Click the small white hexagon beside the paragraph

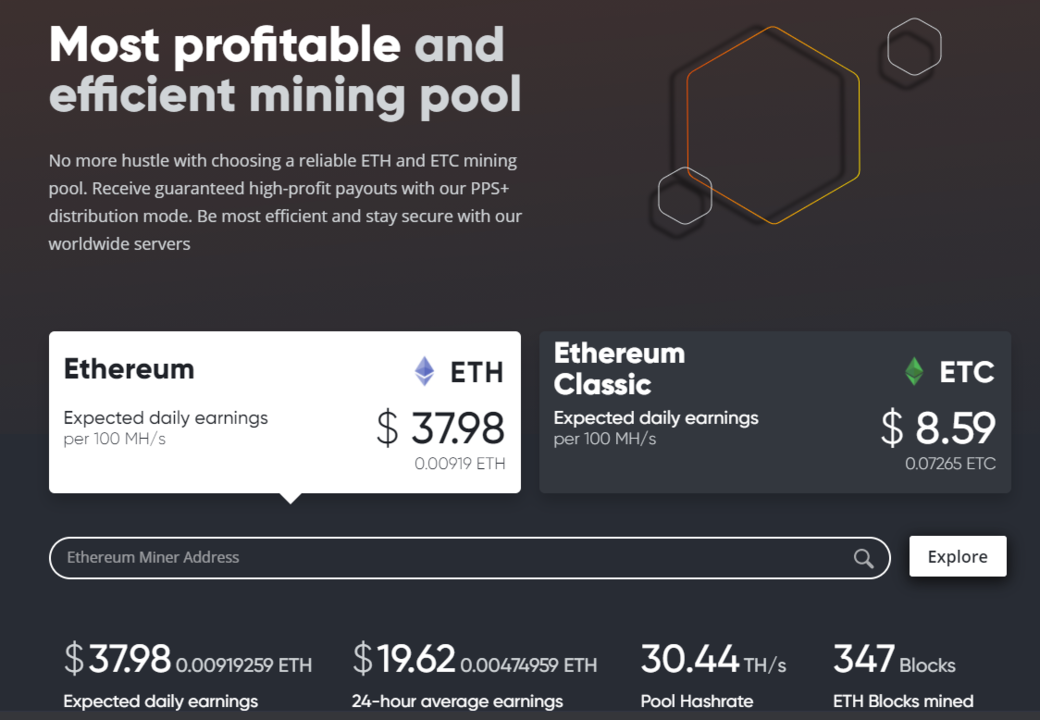pyautogui.click(x=685, y=195)
